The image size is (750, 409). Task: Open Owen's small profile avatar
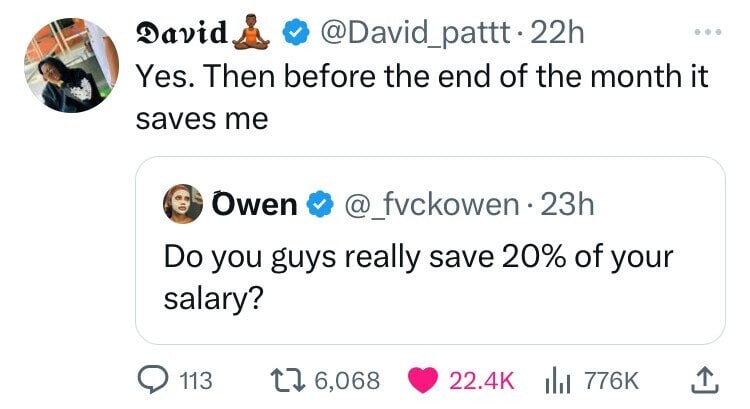click(184, 205)
